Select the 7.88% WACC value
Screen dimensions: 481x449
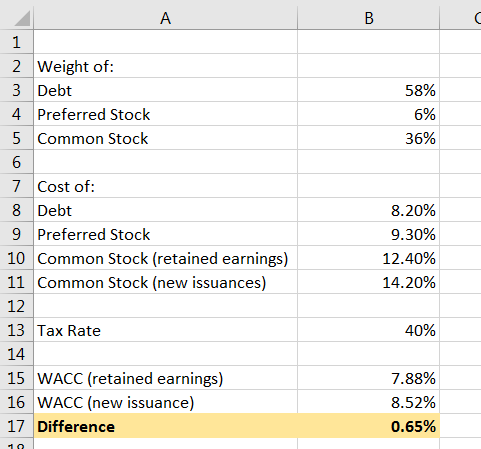click(369, 378)
